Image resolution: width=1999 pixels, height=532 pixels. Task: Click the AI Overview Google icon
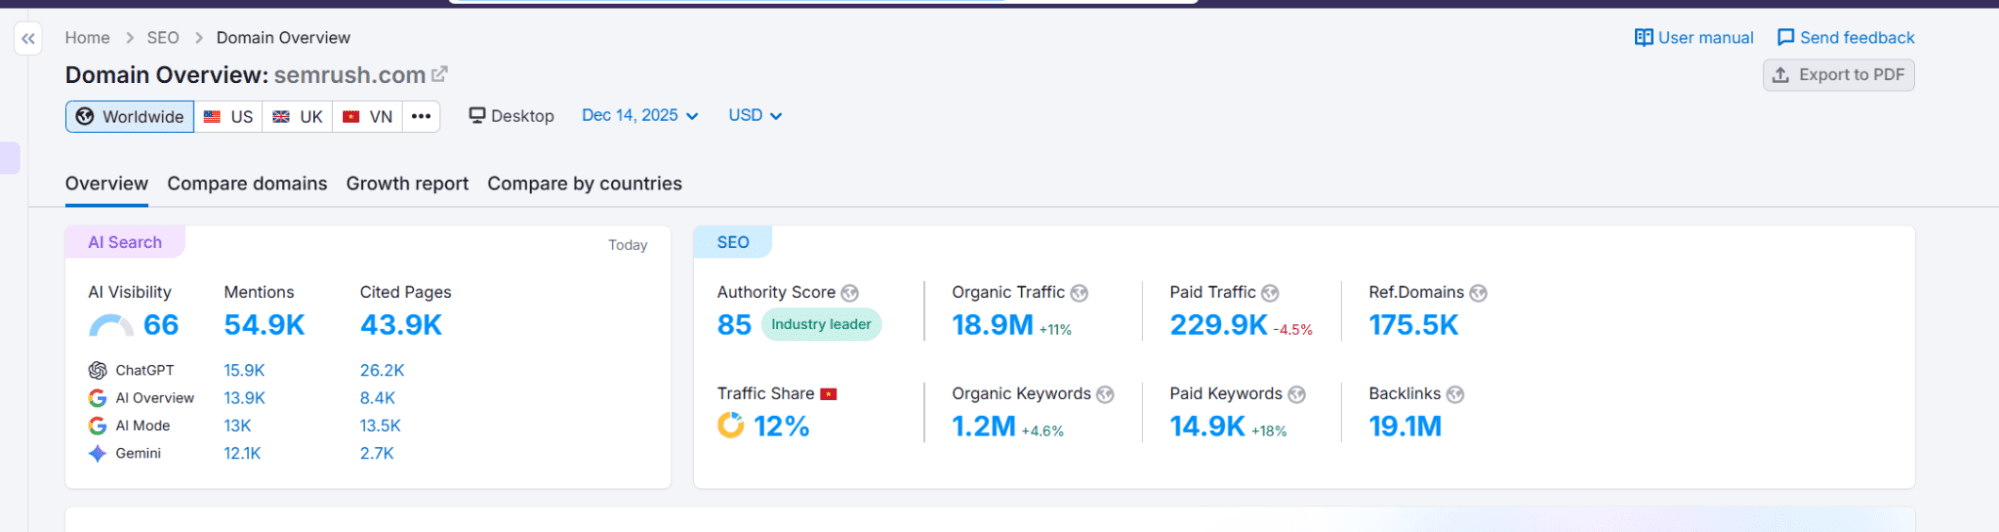[x=97, y=398]
